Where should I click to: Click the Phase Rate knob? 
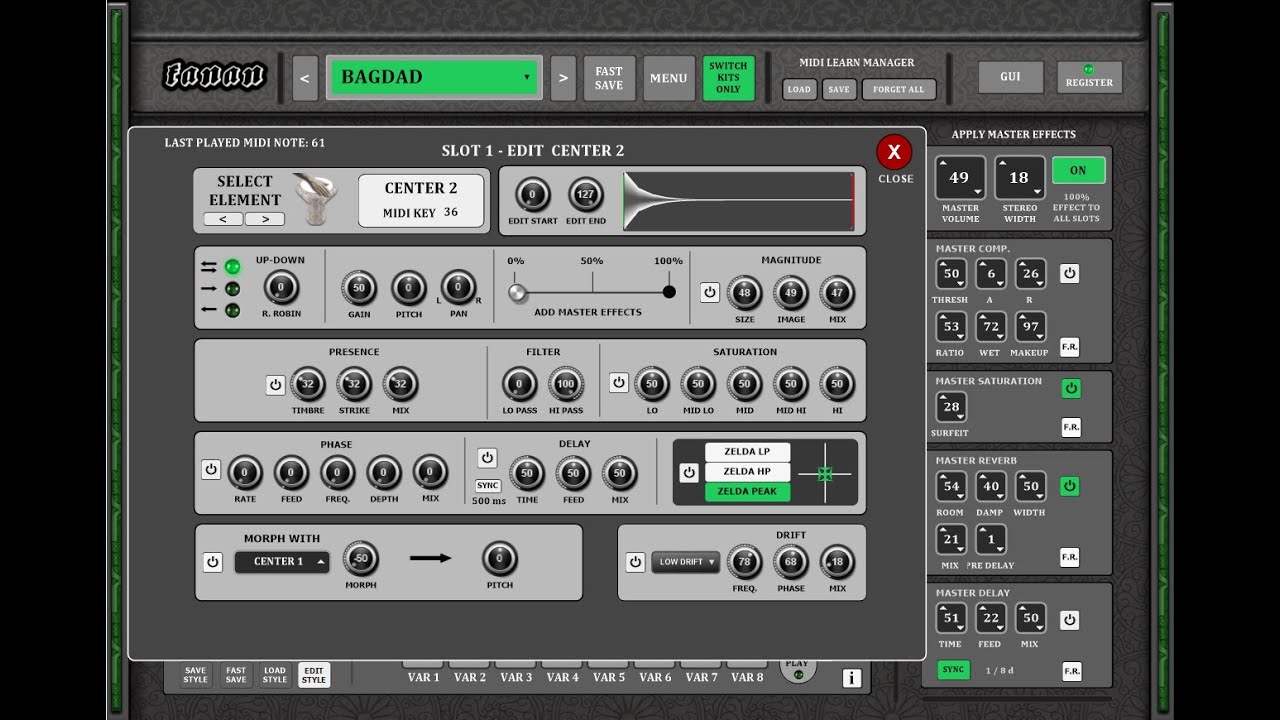[x=244, y=473]
